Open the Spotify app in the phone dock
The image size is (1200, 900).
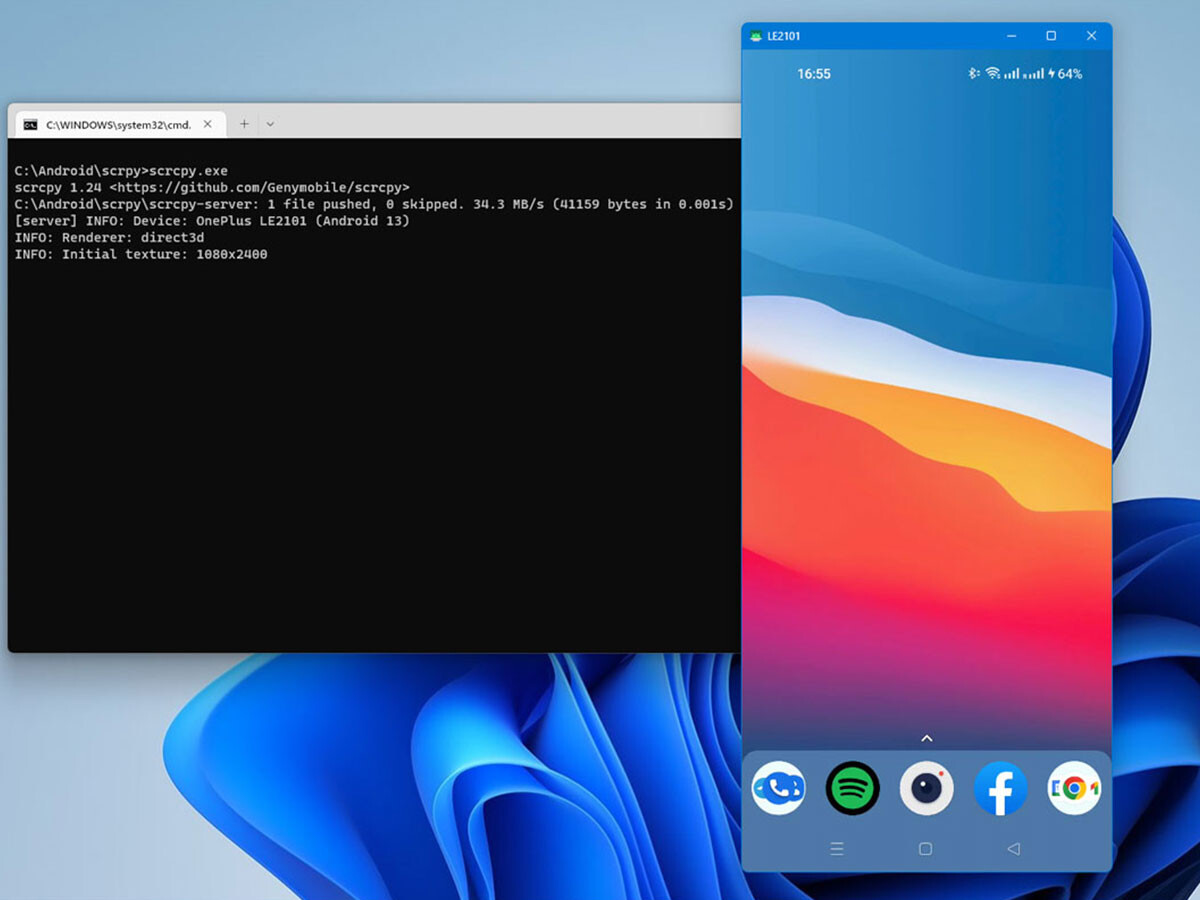pyautogui.click(x=852, y=788)
